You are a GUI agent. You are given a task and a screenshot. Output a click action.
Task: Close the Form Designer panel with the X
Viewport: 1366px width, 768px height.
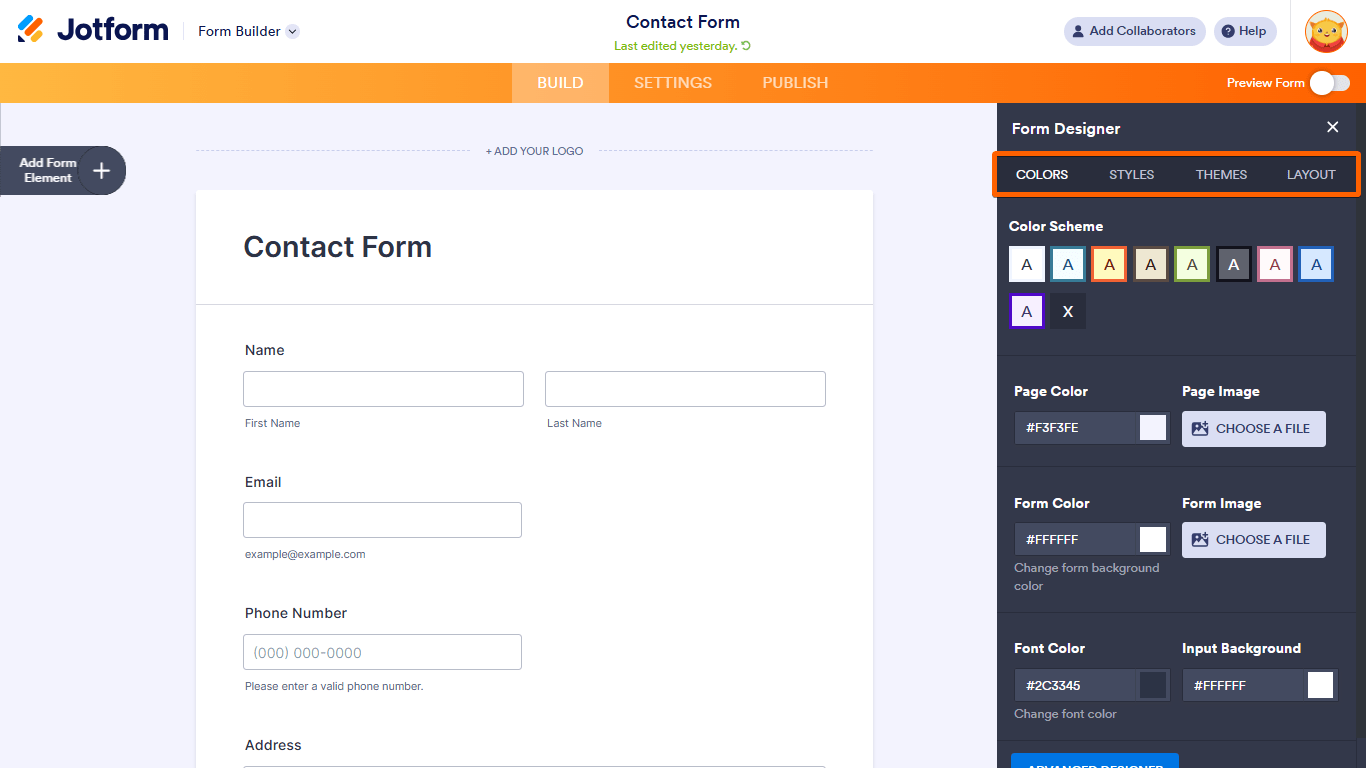click(1332, 127)
